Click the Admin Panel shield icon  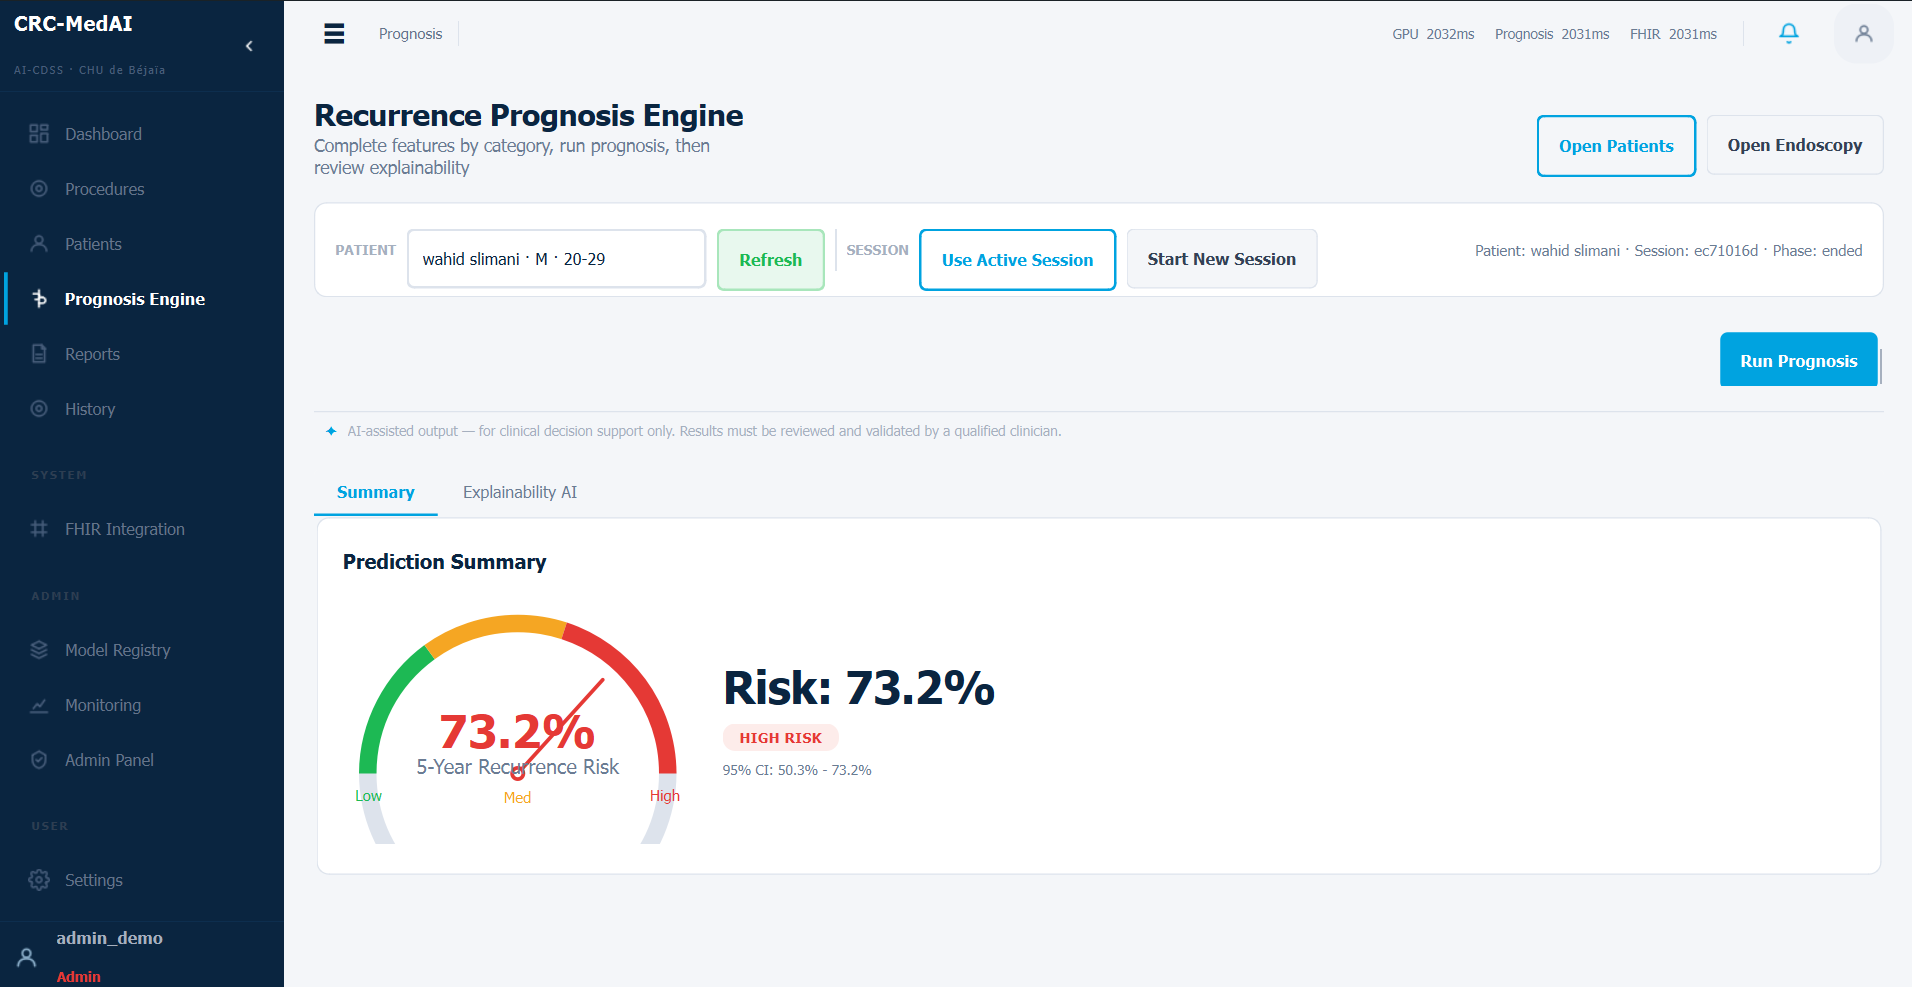point(39,760)
